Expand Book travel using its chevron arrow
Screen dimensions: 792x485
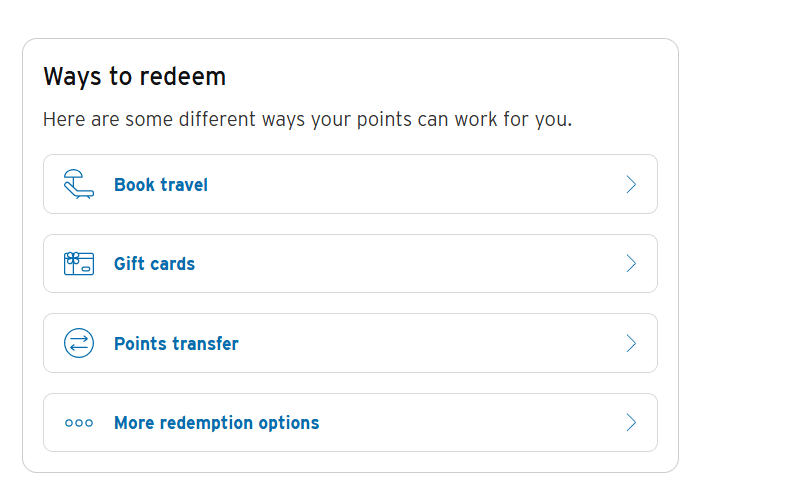coord(631,184)
